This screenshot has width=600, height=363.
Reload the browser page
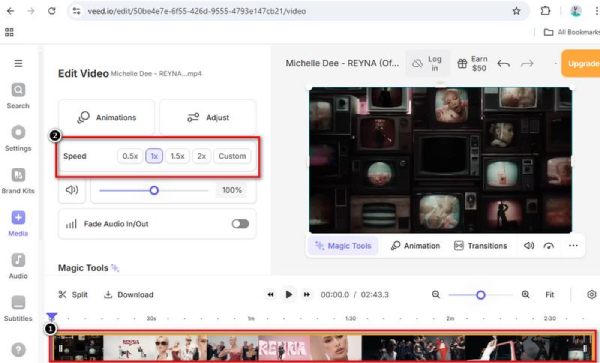[52, 11]
